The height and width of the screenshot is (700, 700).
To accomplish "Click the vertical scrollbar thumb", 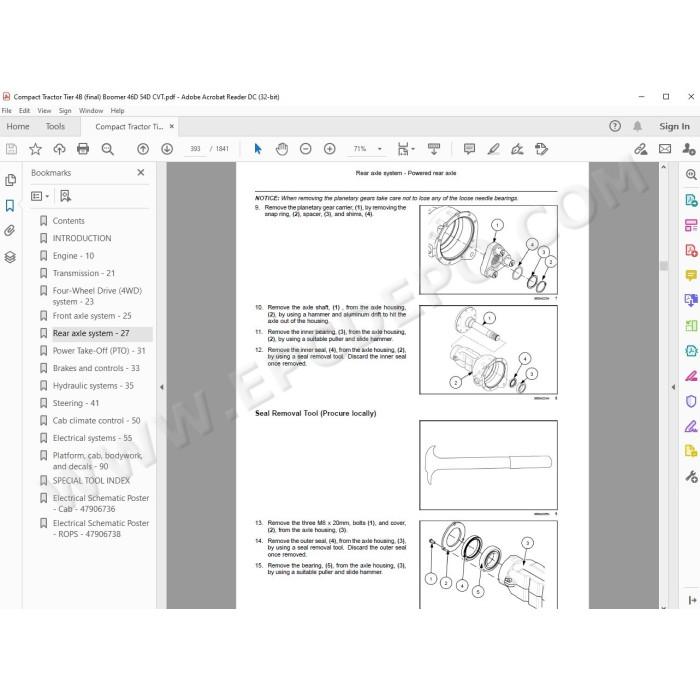I will (664, 265).
